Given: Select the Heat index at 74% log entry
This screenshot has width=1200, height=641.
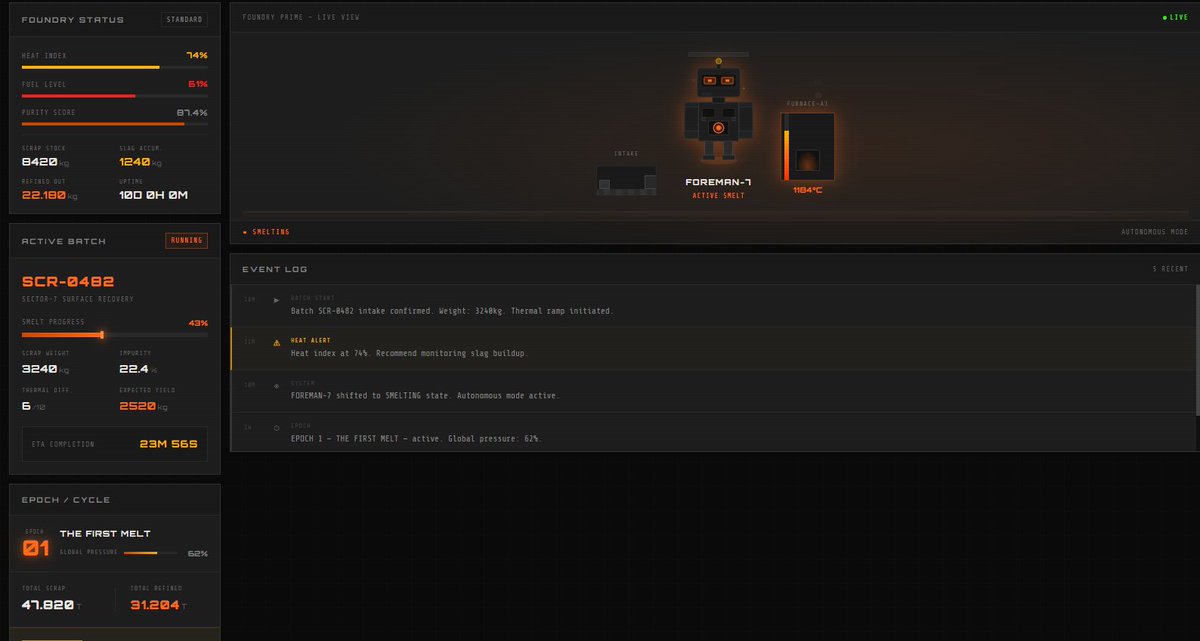Looking at the screenshot, I should point(712,348).
